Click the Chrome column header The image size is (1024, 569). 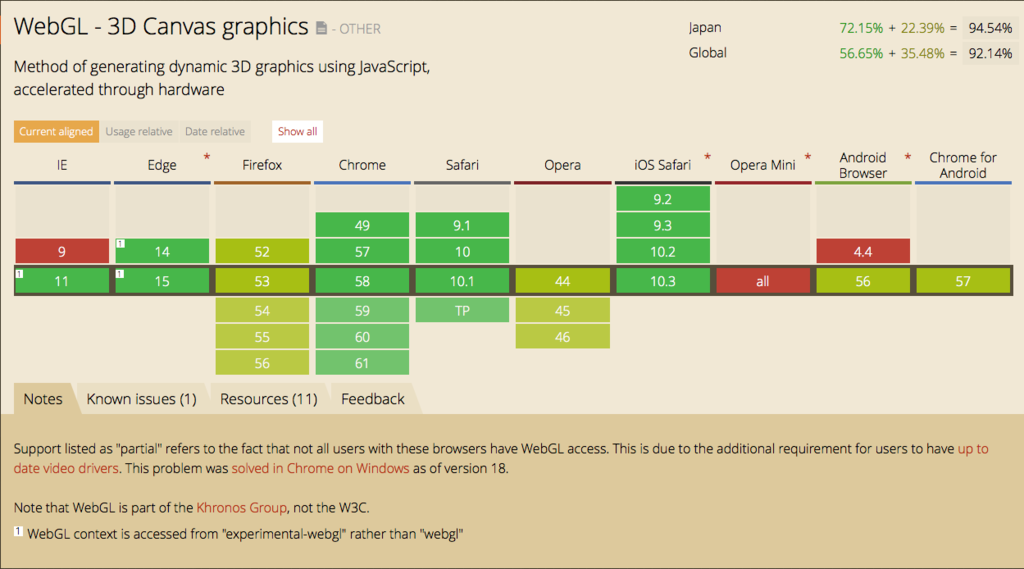pyautogui.click(x=362, y=165)
